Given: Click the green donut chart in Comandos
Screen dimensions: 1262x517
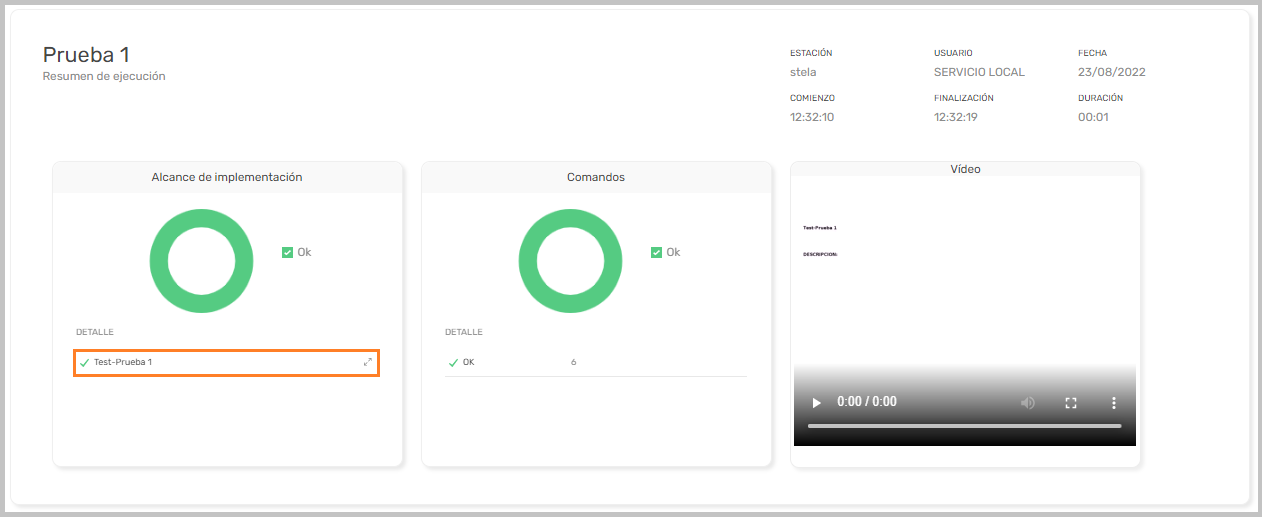Looking at the screenshot, I should click(x=570, y=260).
